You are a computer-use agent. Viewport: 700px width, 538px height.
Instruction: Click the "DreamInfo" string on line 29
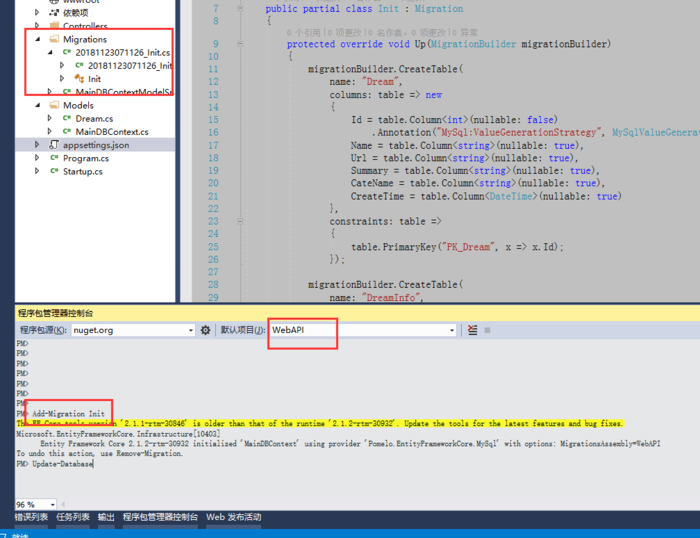tap(391, 297)
